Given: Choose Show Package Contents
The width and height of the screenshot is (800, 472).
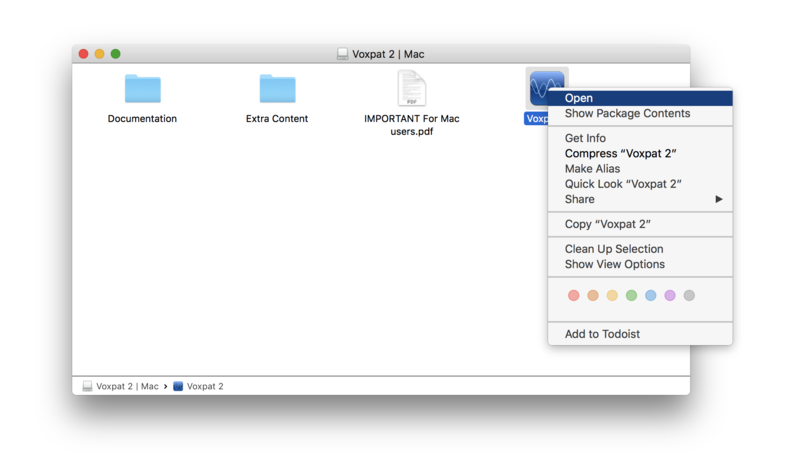Looking at the screenshot, I should tap(640, 113).
